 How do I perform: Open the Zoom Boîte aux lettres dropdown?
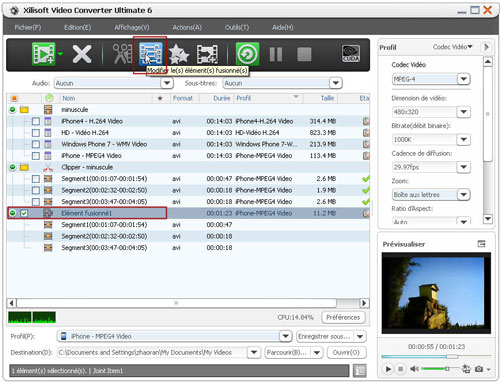point(464,194)
